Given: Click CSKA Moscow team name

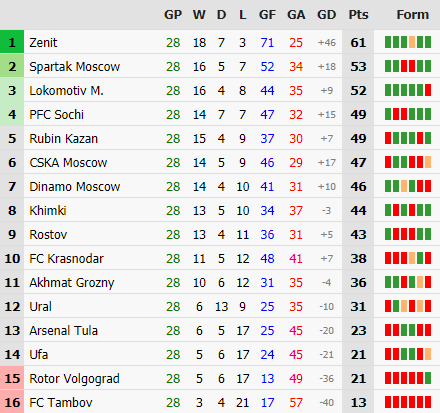Looking at the screenshot, I should click(68, 163).
